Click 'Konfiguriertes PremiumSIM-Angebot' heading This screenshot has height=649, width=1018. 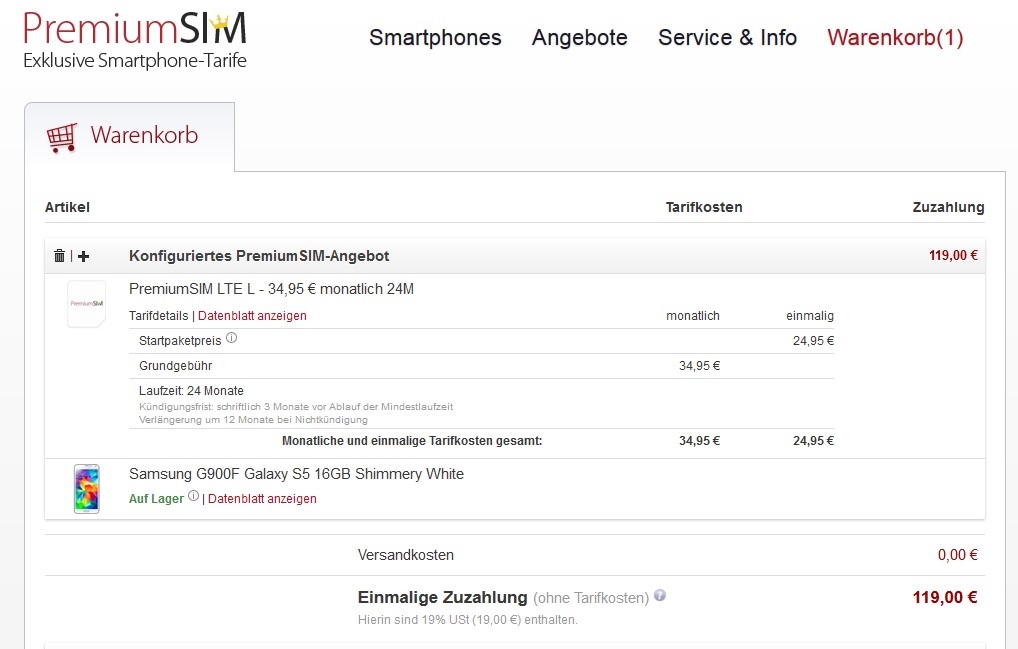coord(259,256)
